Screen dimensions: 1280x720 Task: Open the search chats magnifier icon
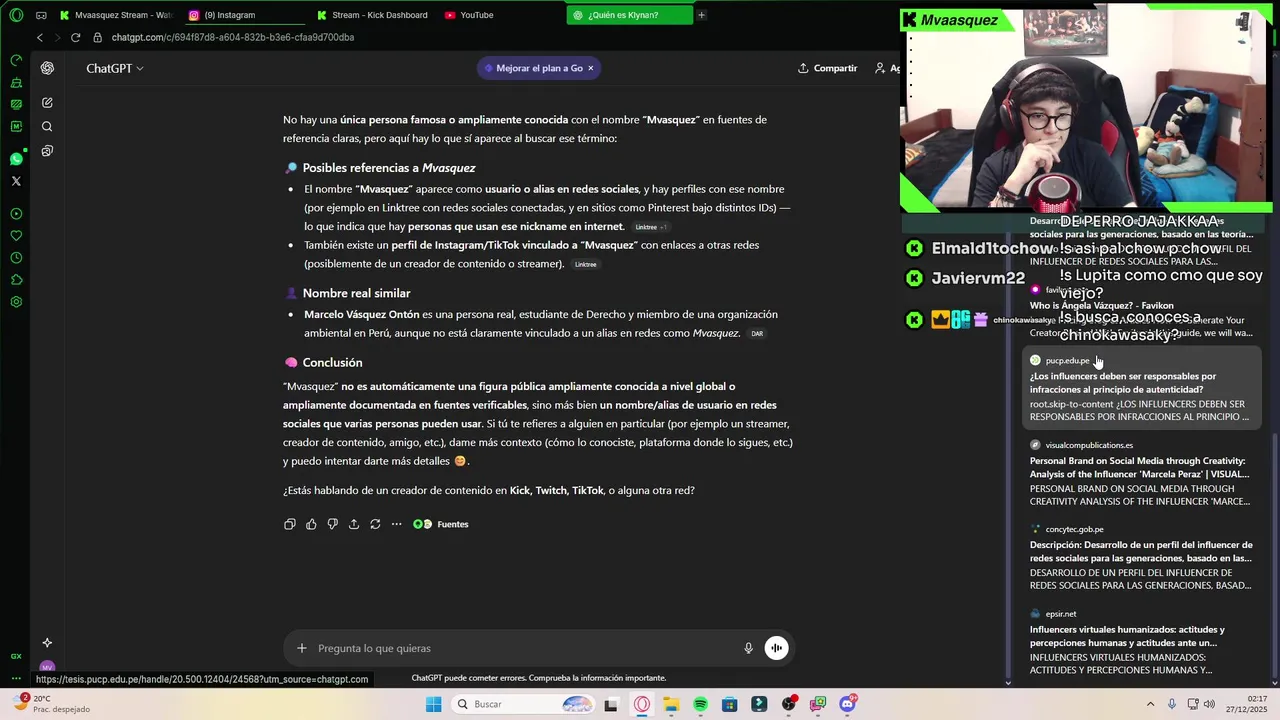tap(47, 126)
